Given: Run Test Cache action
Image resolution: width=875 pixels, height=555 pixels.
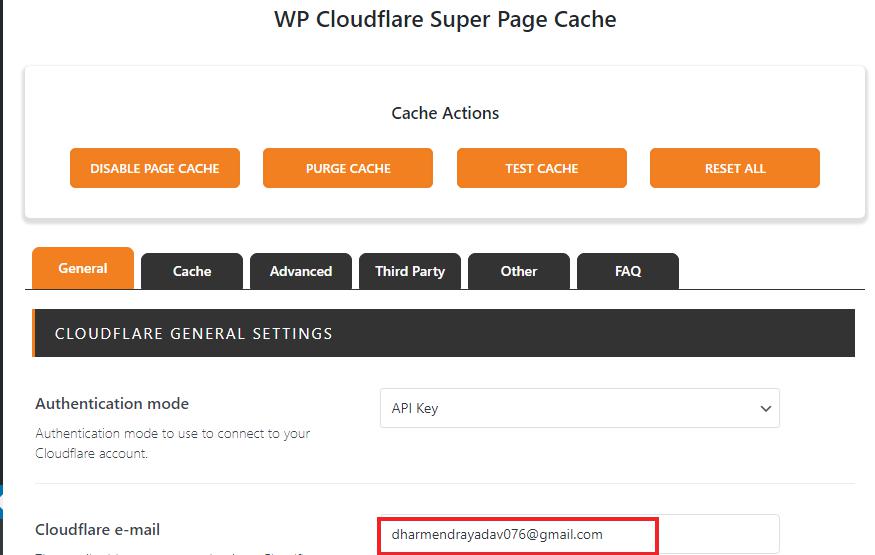Looking at the screenshot, I should (x=542, y=168).
